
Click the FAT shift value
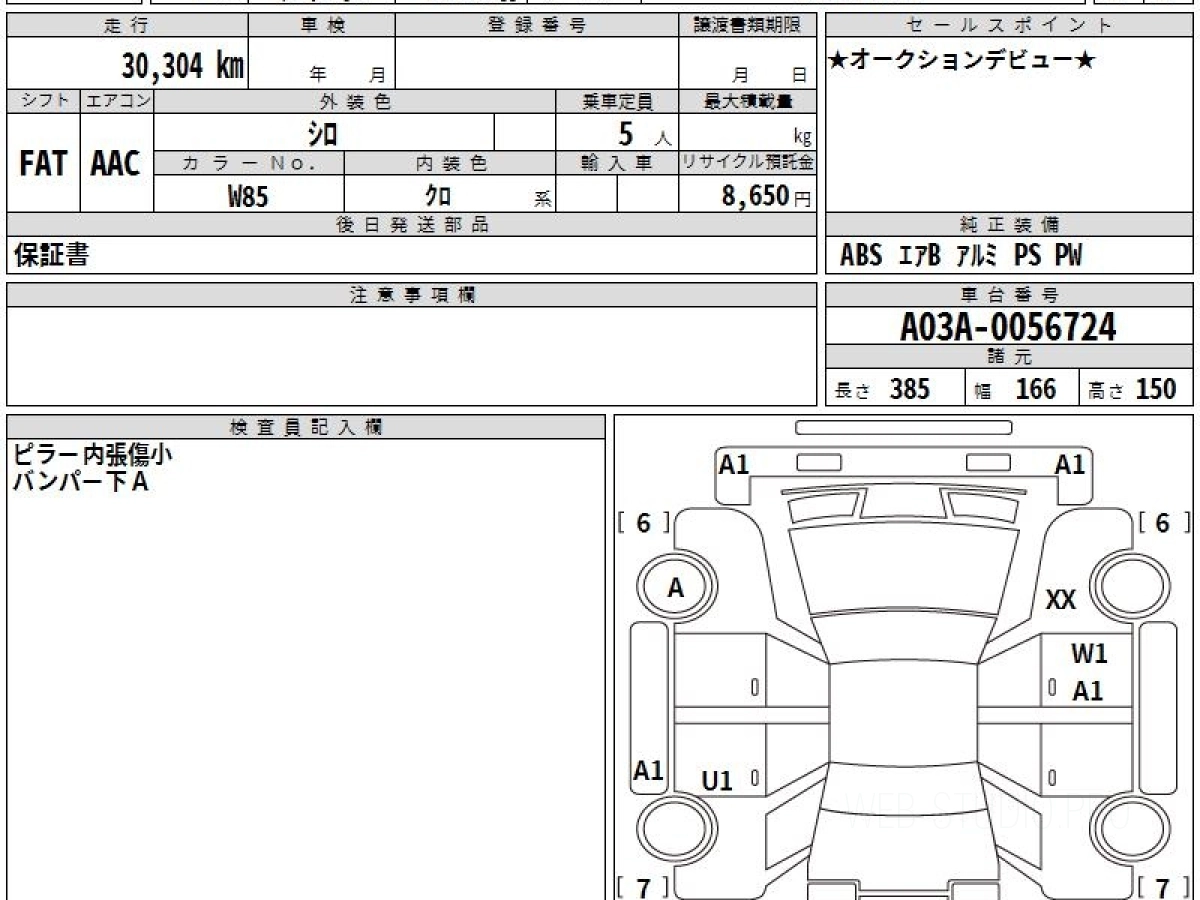(43, 164)
